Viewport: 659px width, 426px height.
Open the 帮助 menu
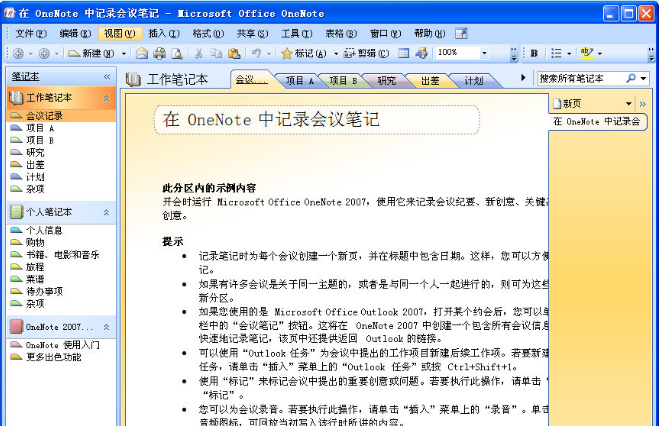click(x=430, y=34)
